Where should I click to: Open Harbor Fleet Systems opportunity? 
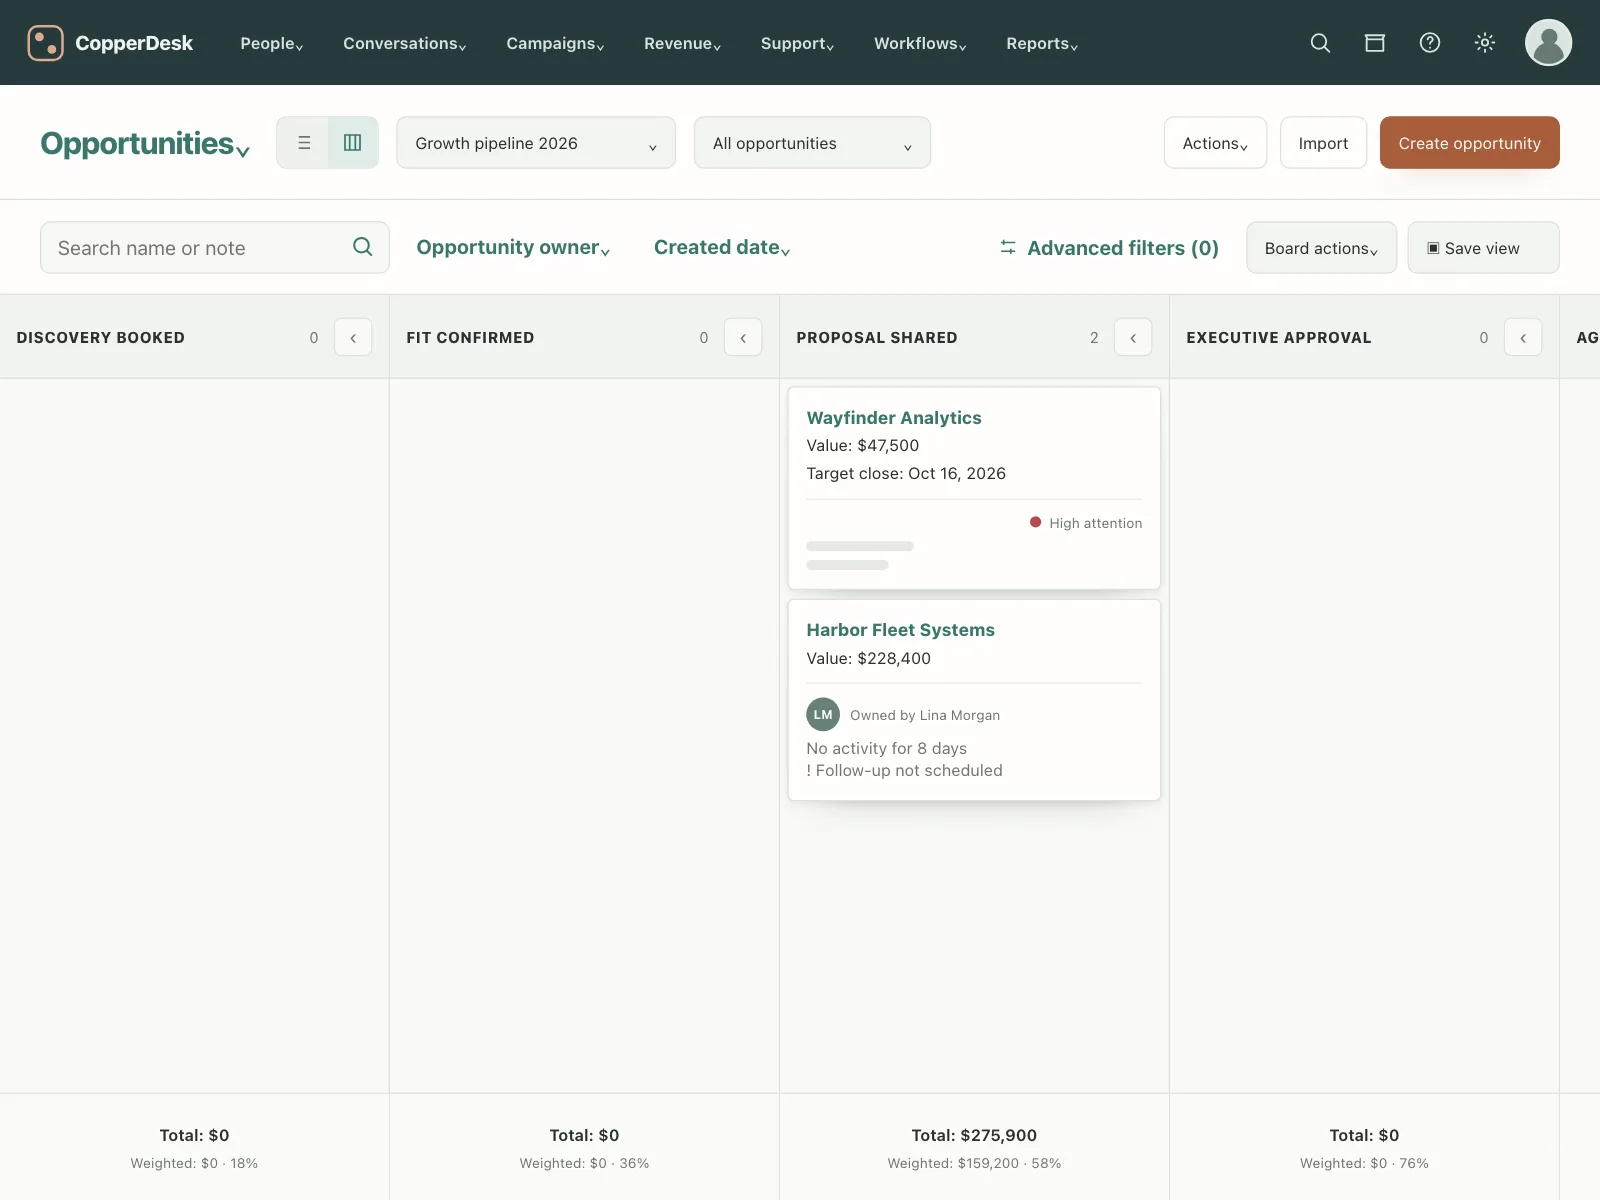coord(901,630)
